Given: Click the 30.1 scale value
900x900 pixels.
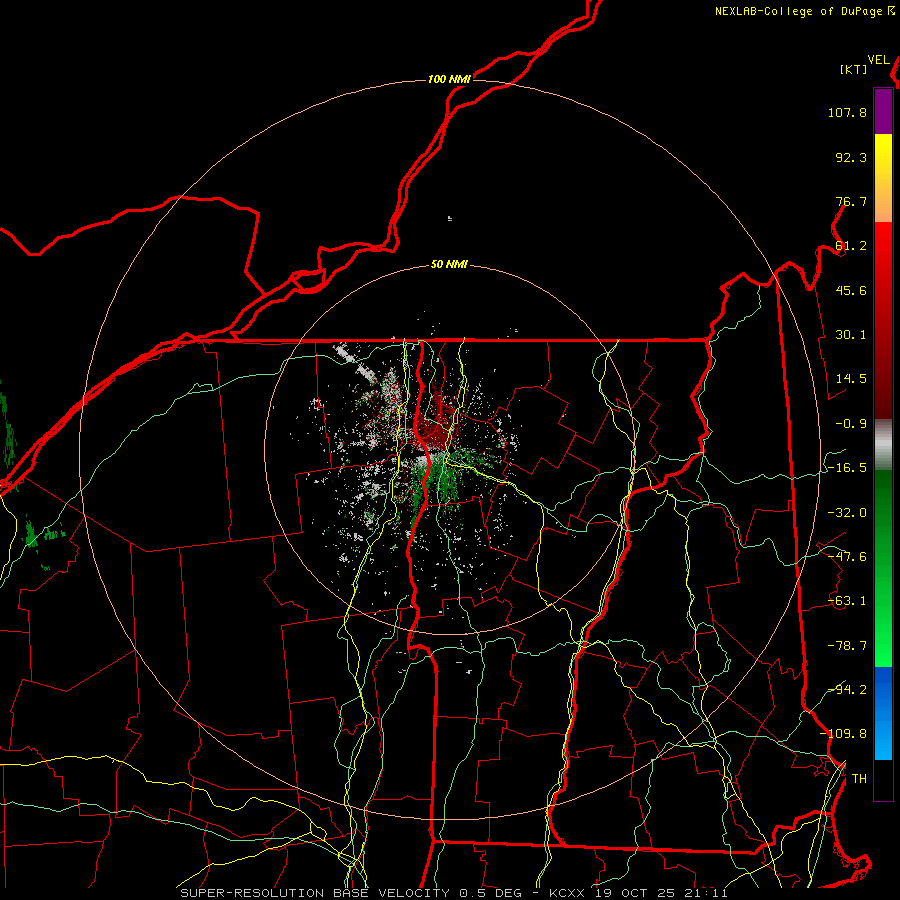Looking at the screenshot, I should coord(851,335).
